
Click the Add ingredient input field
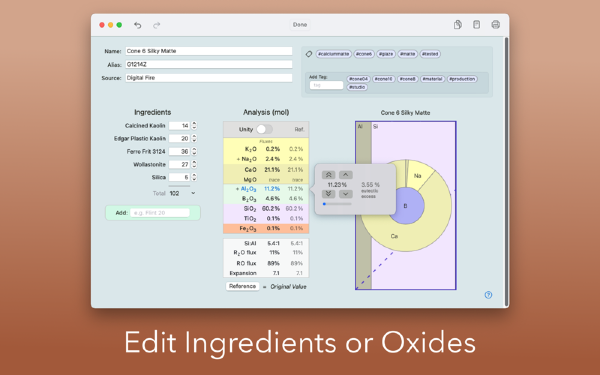pyautogui.click(x=160, y=213)
